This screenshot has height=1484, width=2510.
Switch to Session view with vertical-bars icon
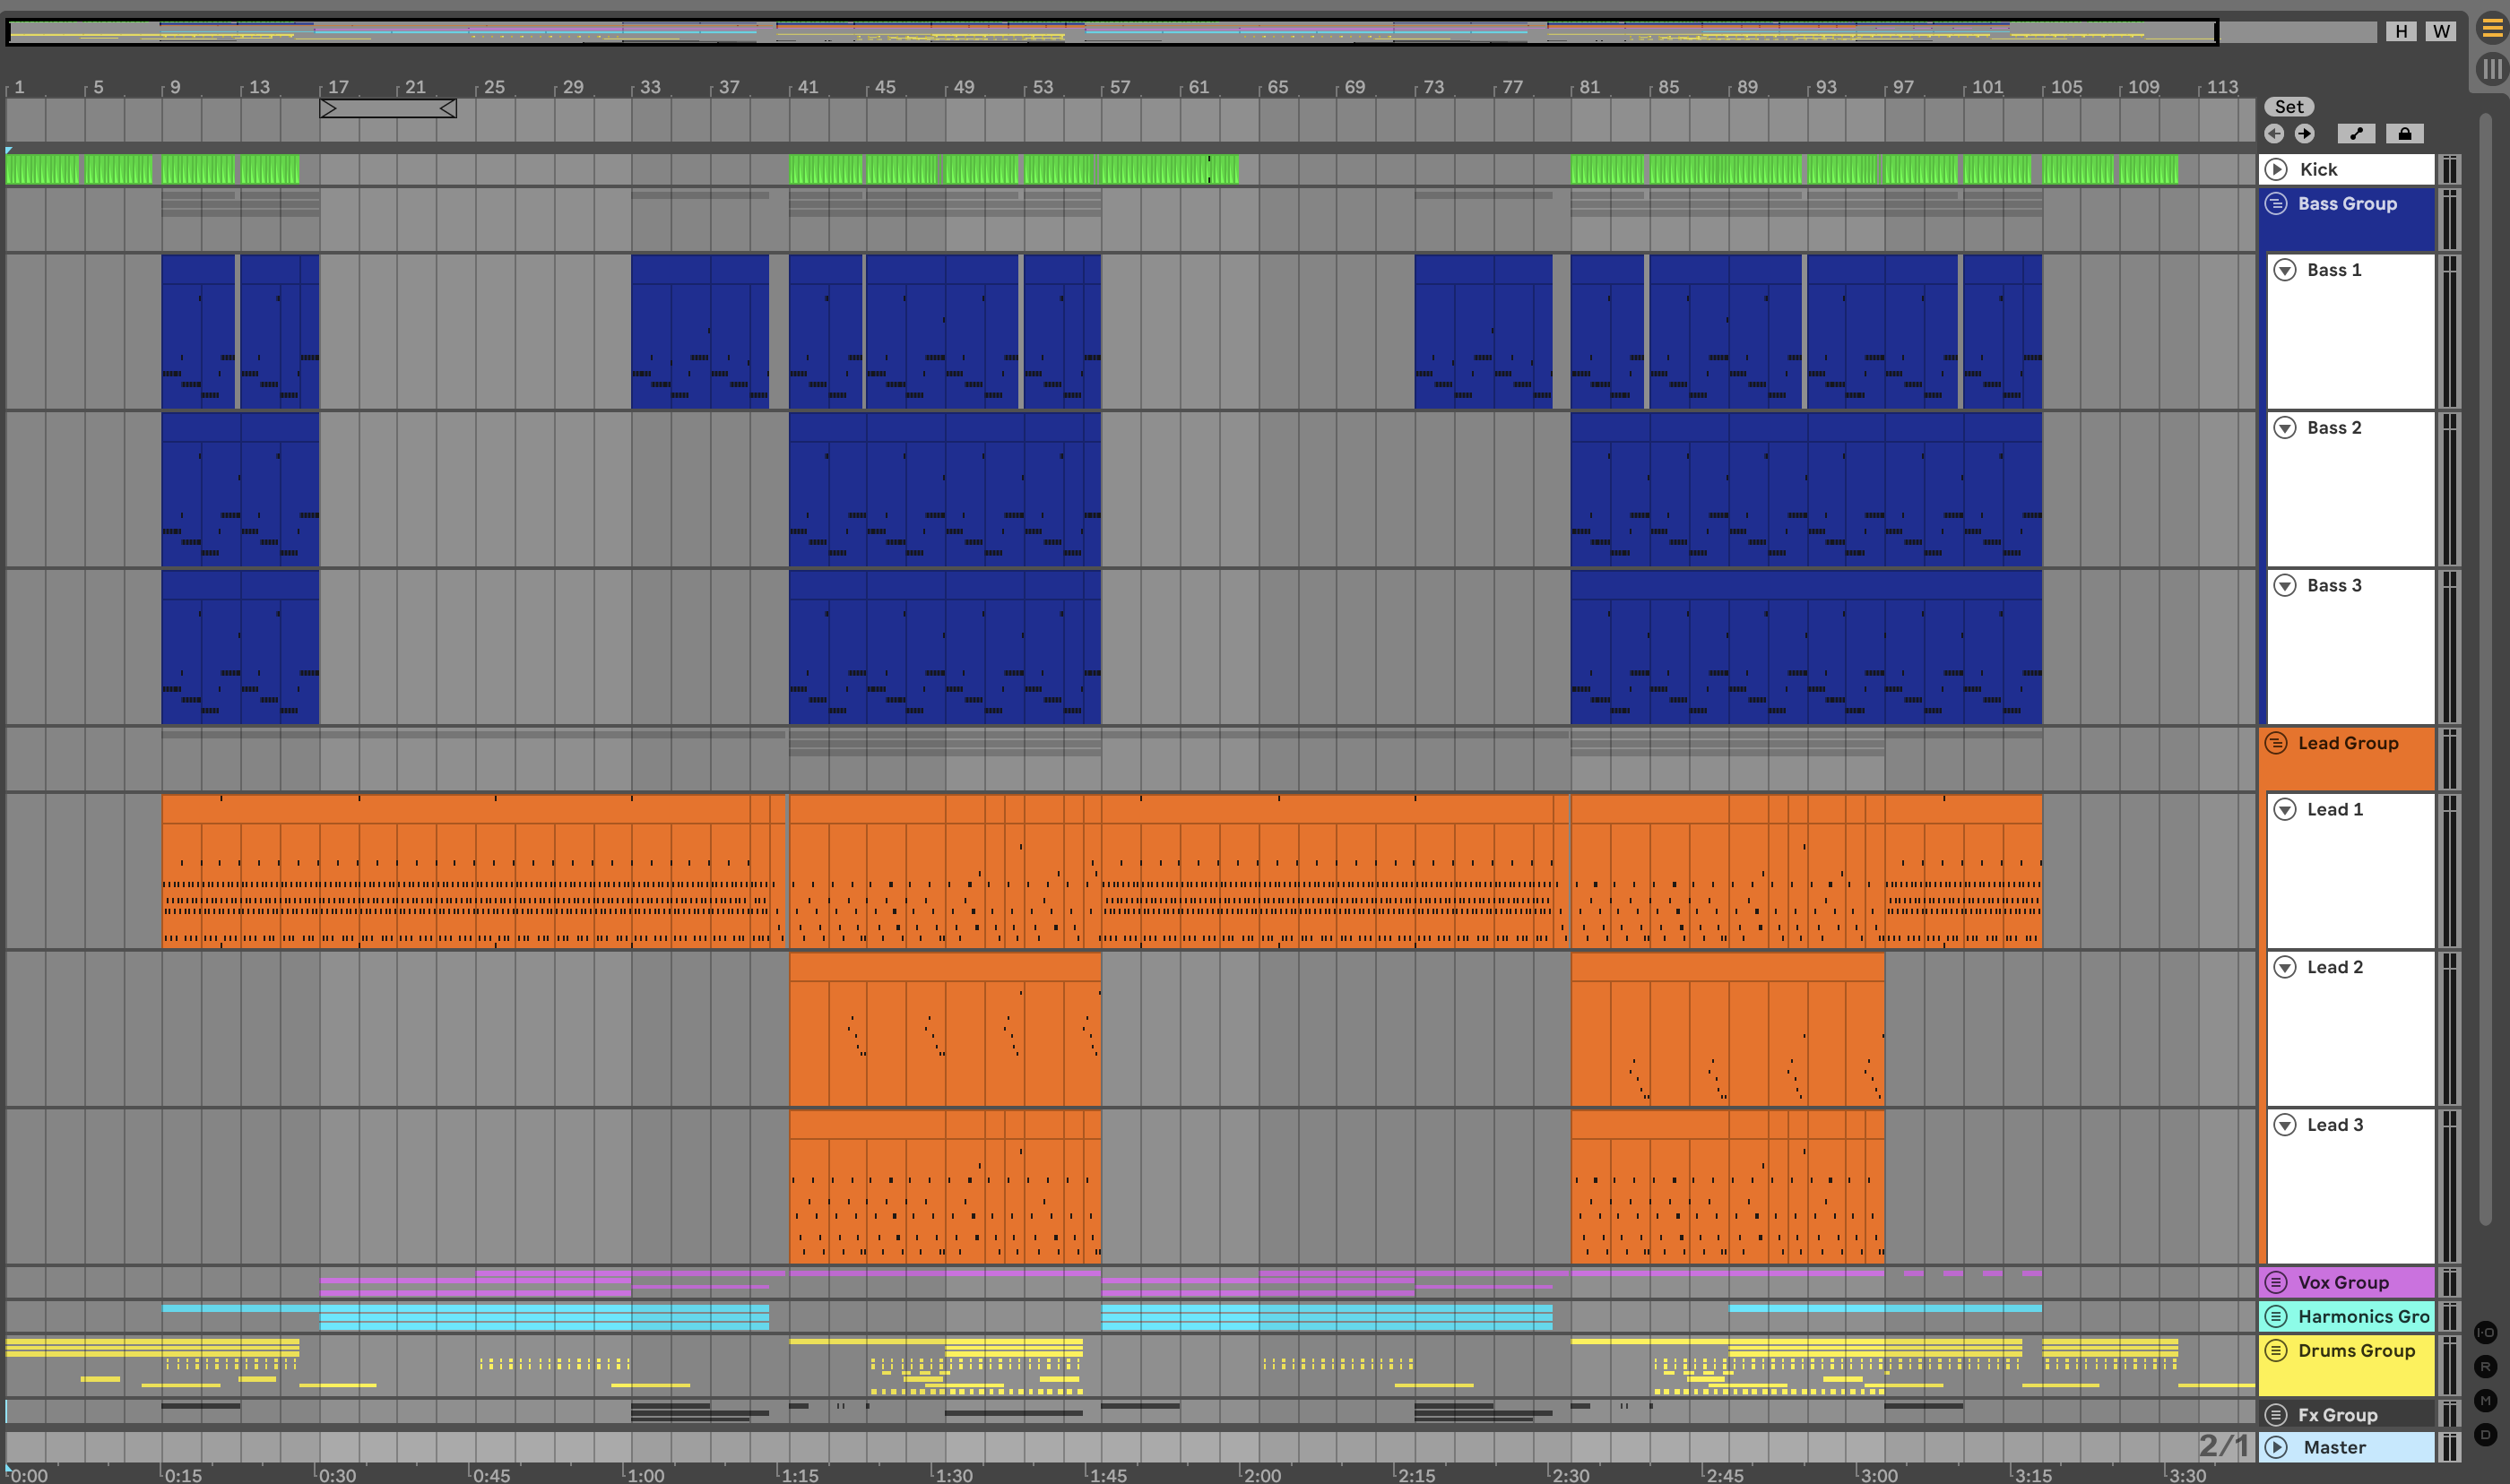click(2492, 69)
